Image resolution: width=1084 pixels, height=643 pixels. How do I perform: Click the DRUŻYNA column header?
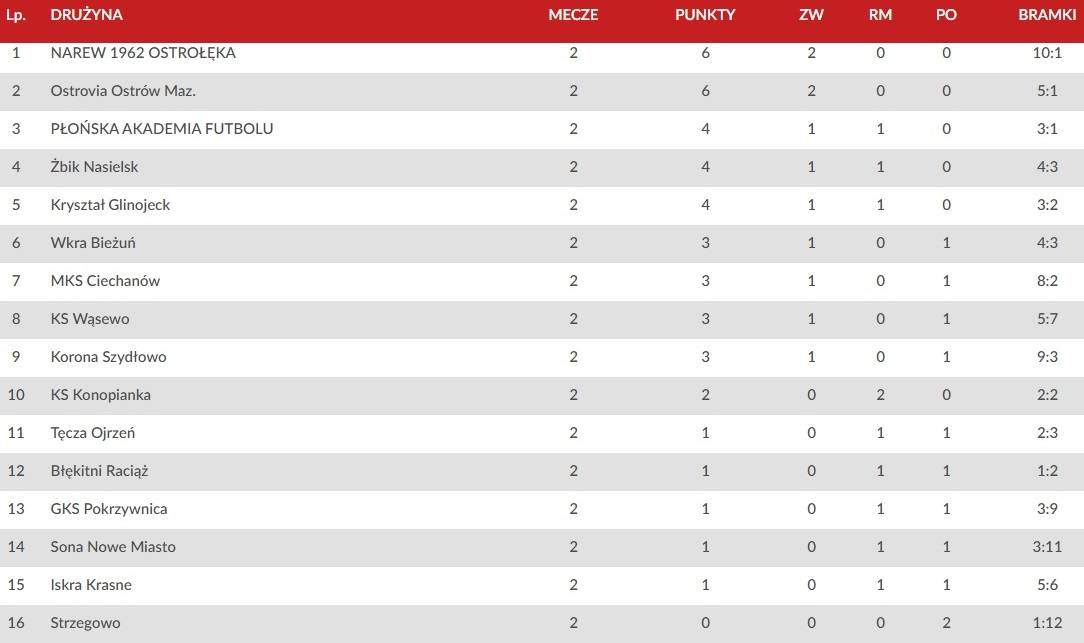[86, 15]
